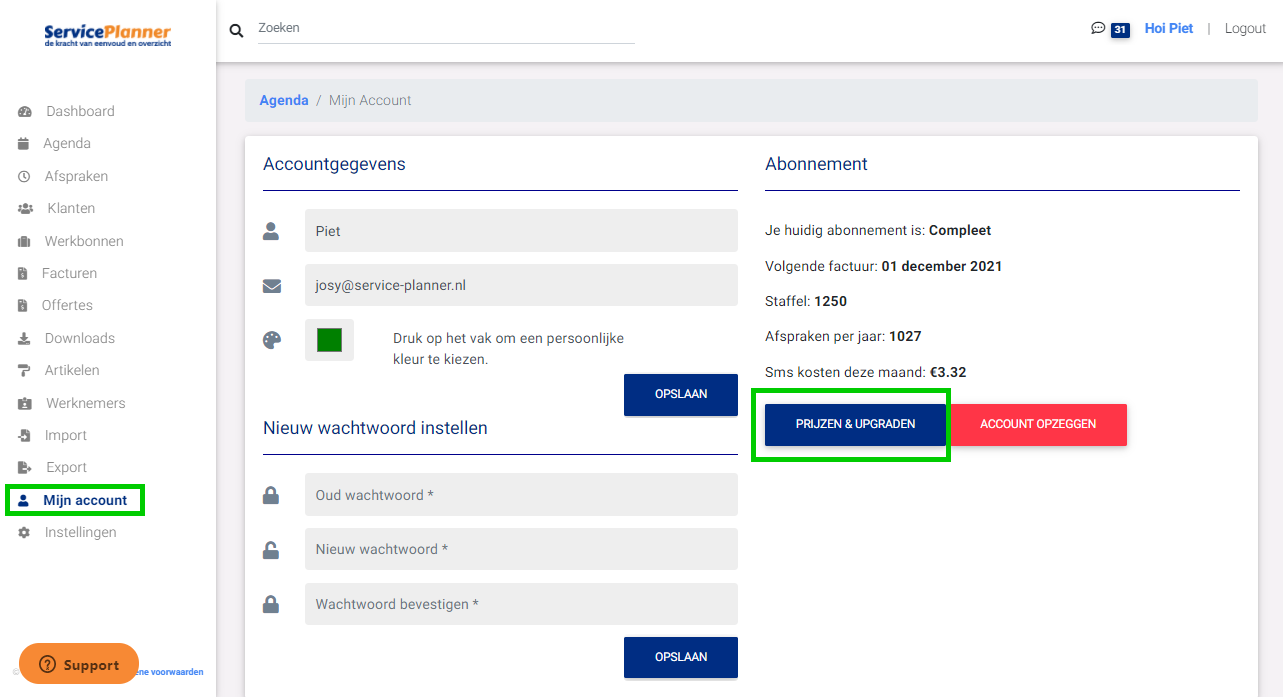Click the Afspraken clock icon in sidebar

[x=24, y=177]
